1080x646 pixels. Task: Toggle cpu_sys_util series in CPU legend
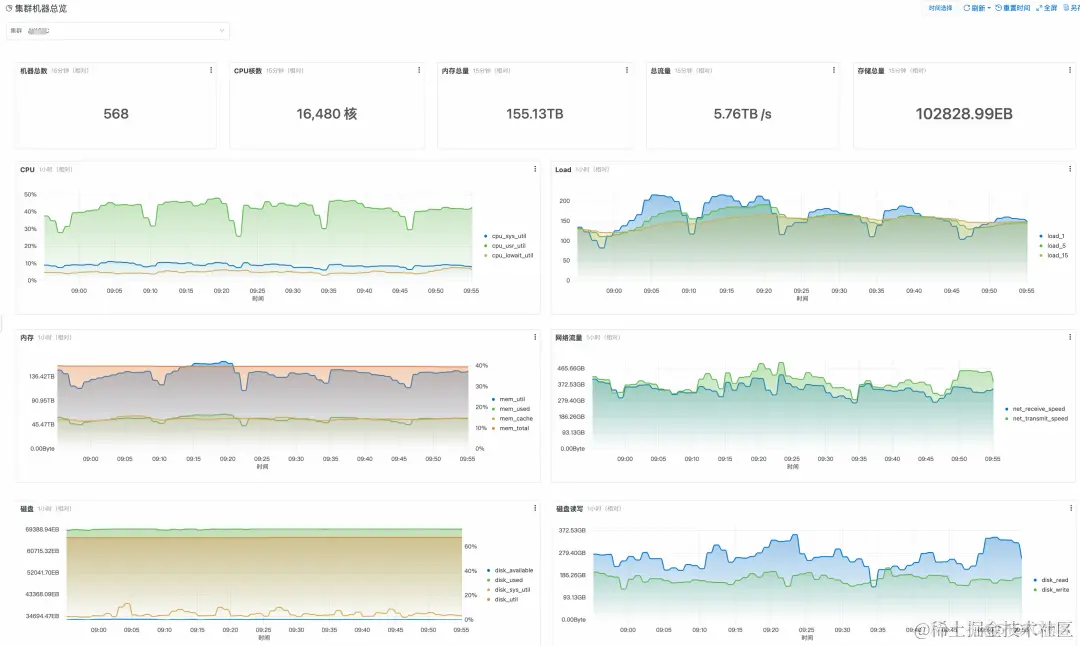505,236
